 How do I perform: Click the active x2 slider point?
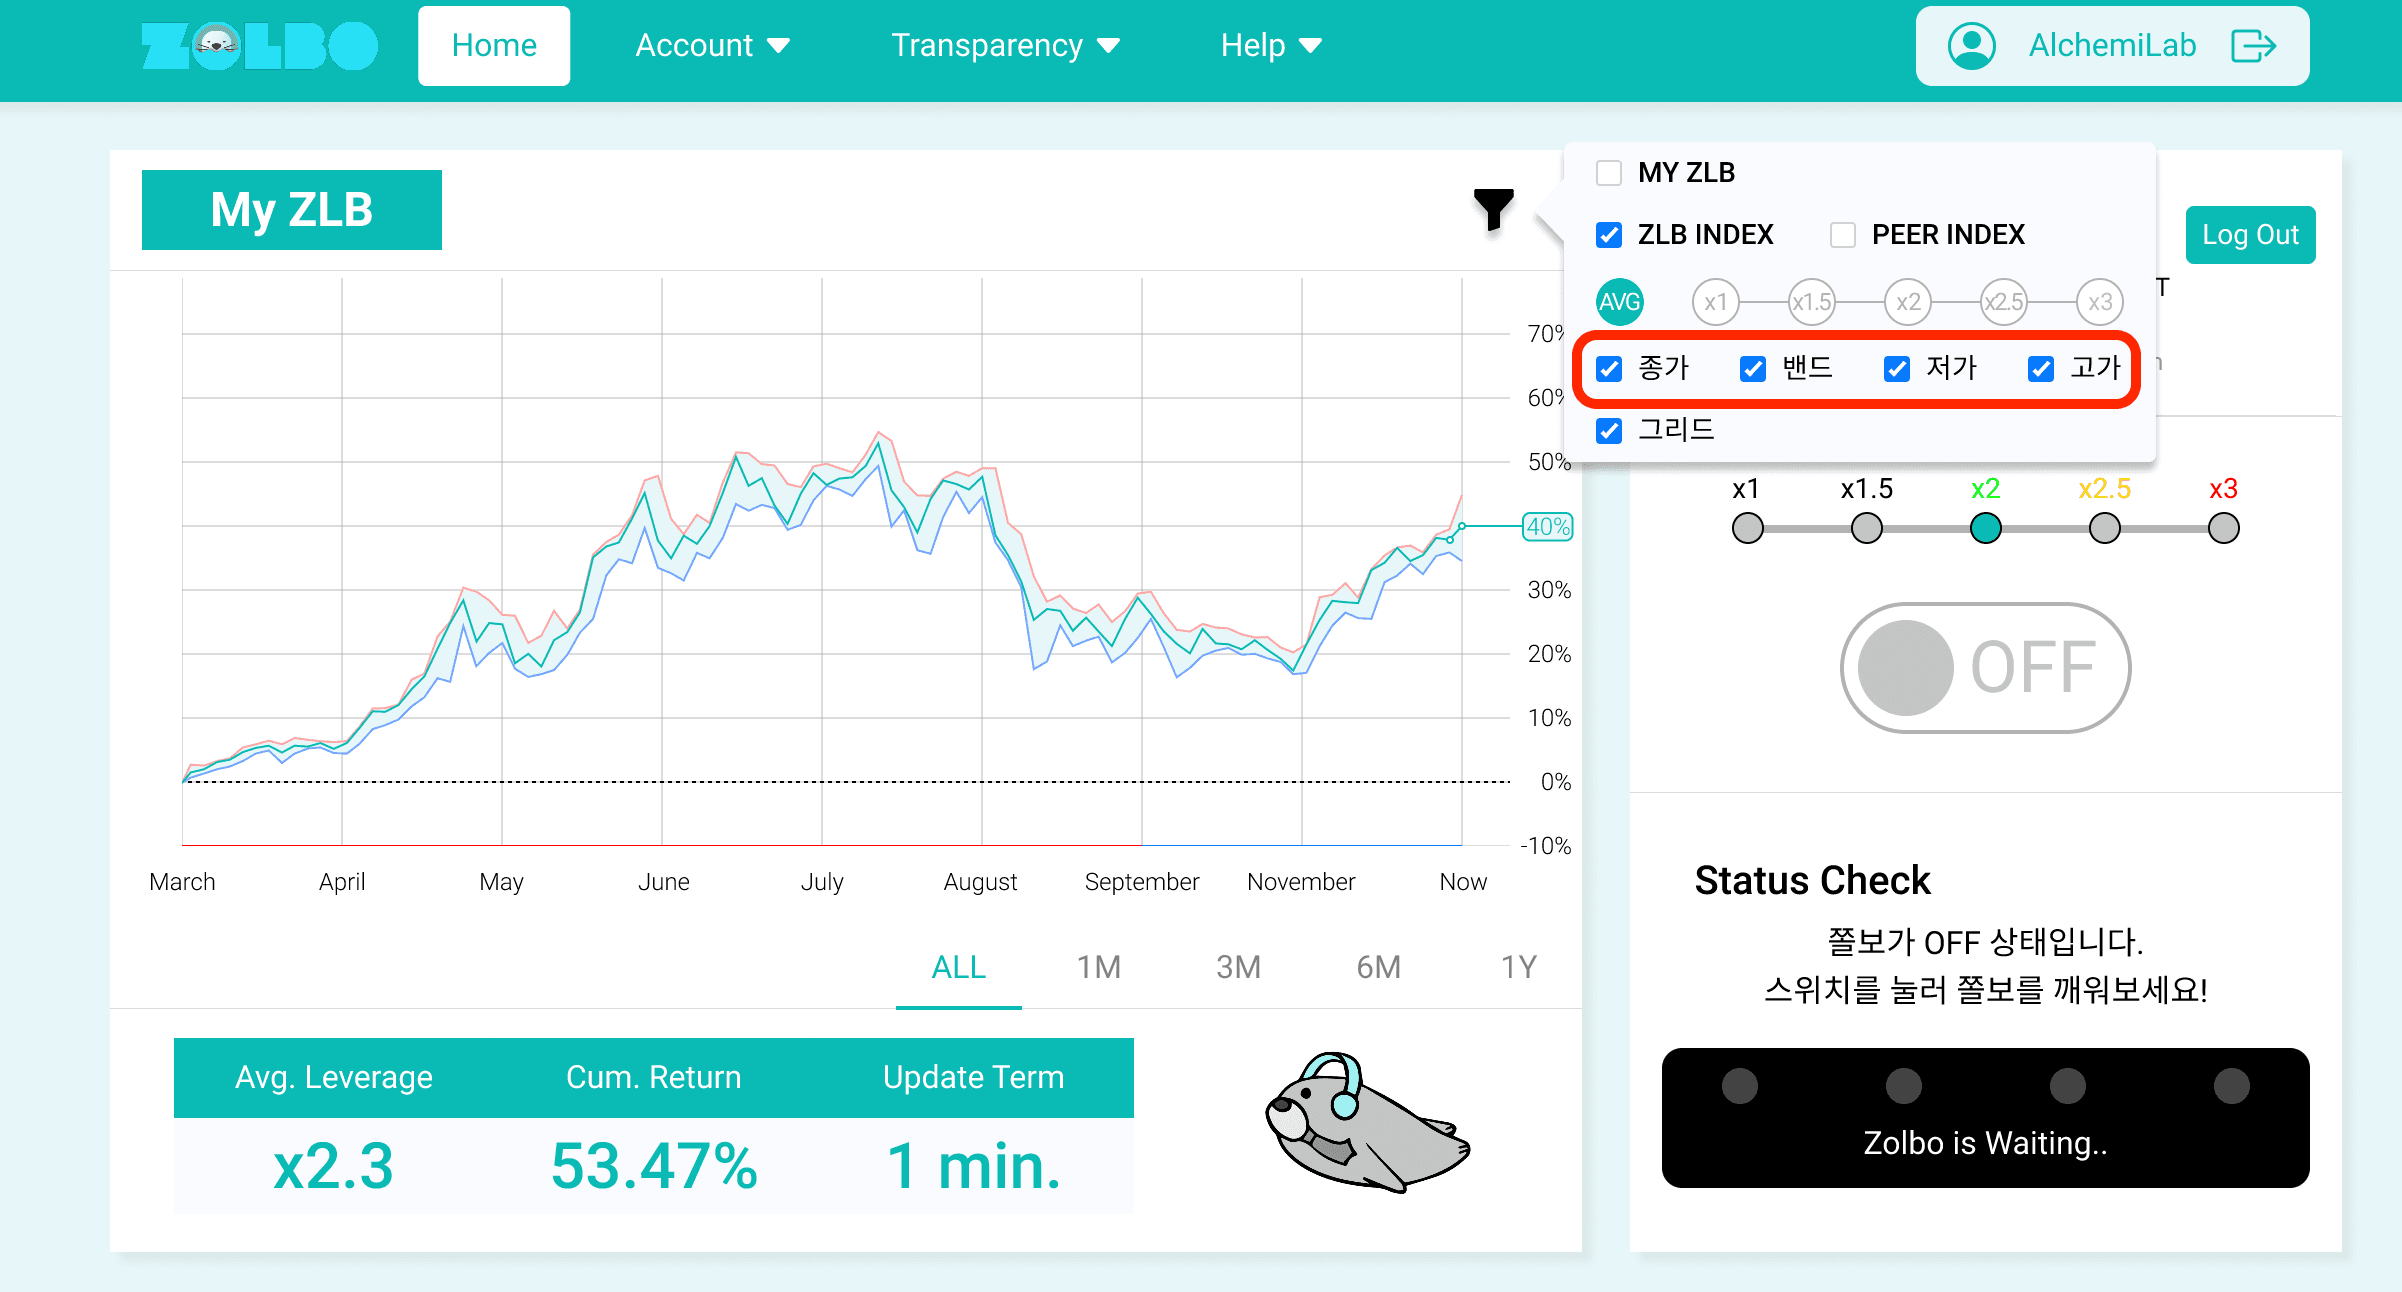(1985, 528)
